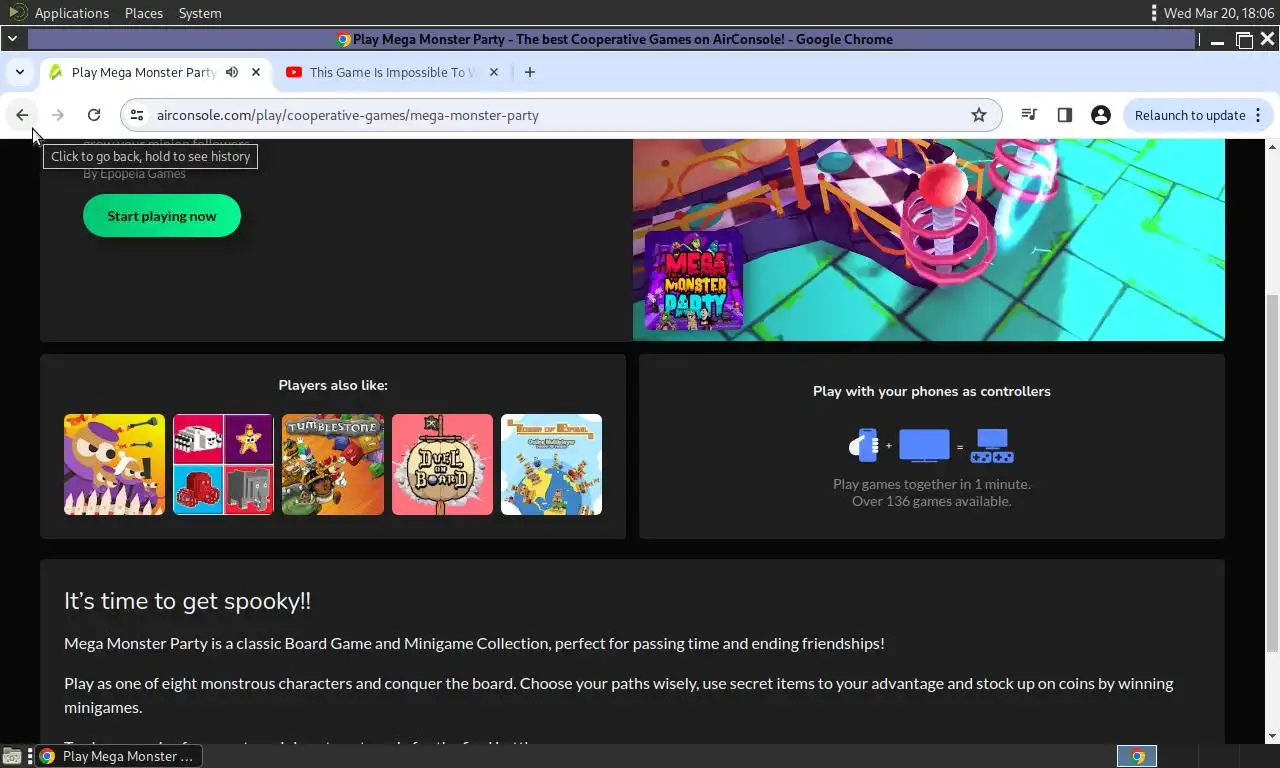Viewport: 1280px width, 768px height.
Task: Click the Players also like heading
Action: (x=333, y=385)
